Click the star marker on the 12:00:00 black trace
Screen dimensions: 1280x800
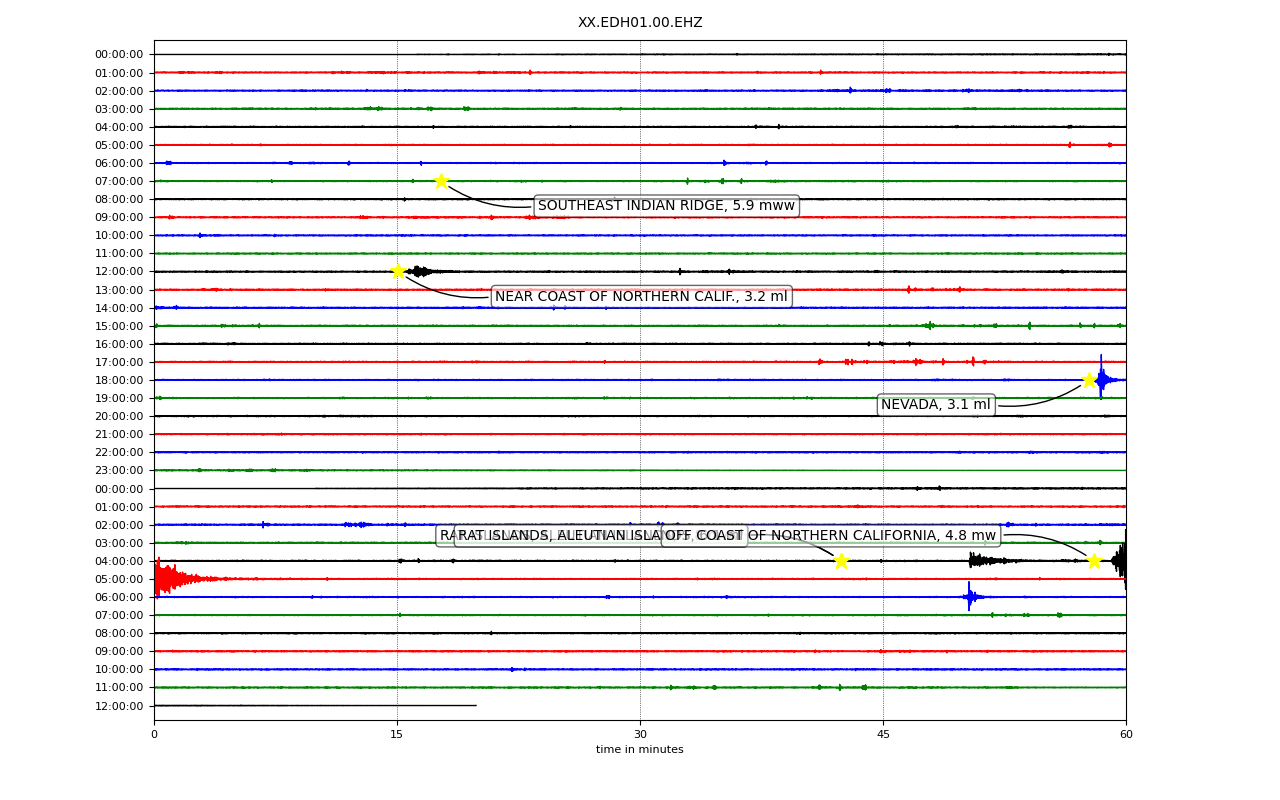coord(398,271)
